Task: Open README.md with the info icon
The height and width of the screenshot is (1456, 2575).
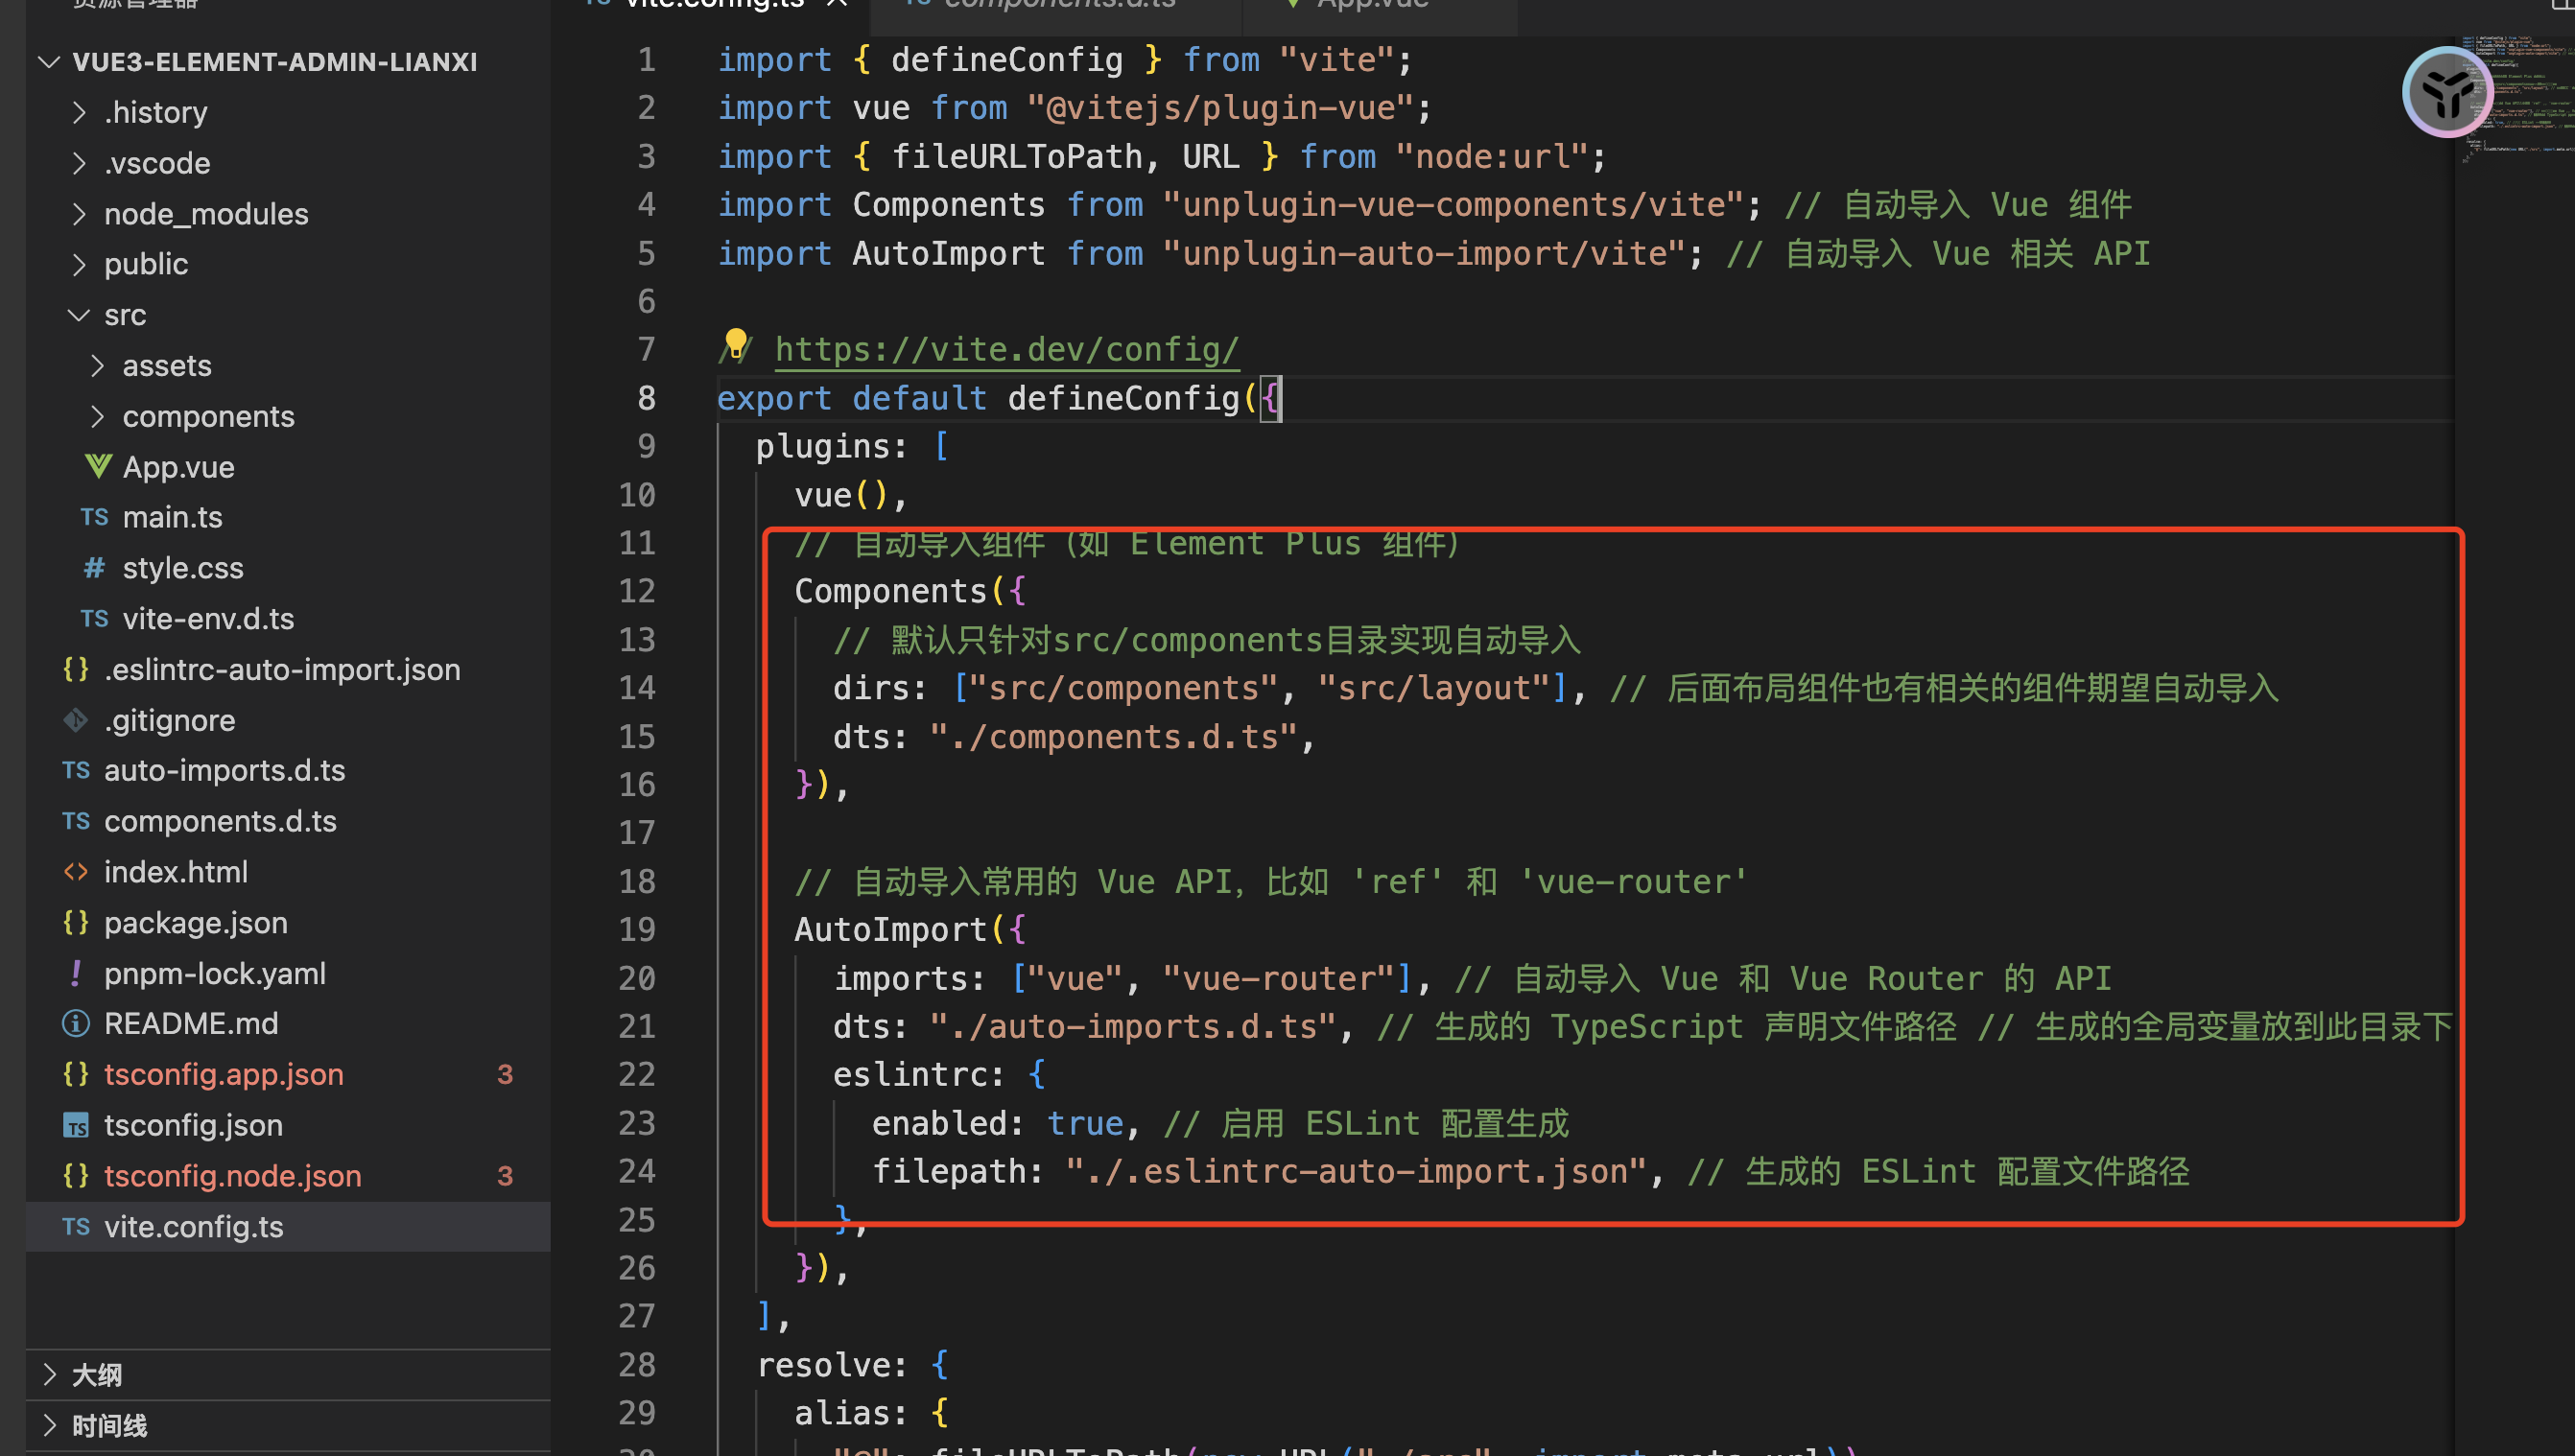Action: click(190, 1023)
